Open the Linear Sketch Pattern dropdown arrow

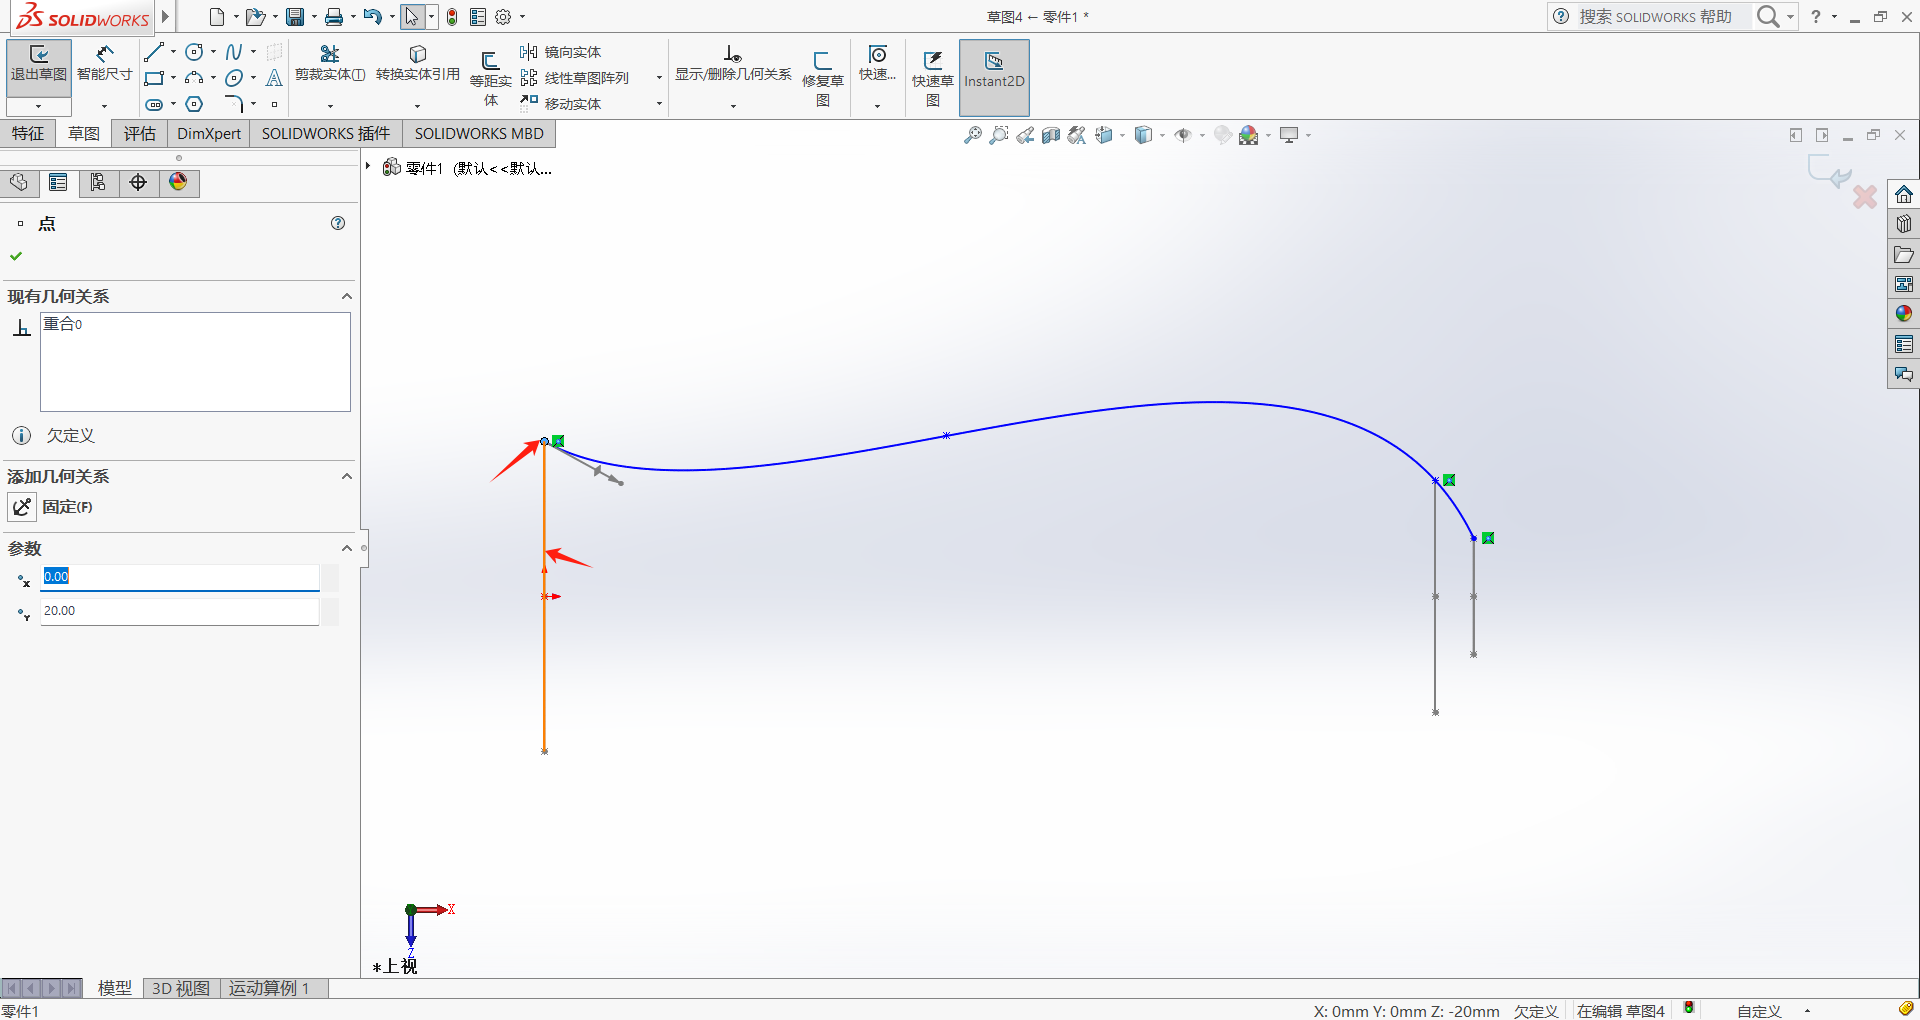[x=659, y=78]
